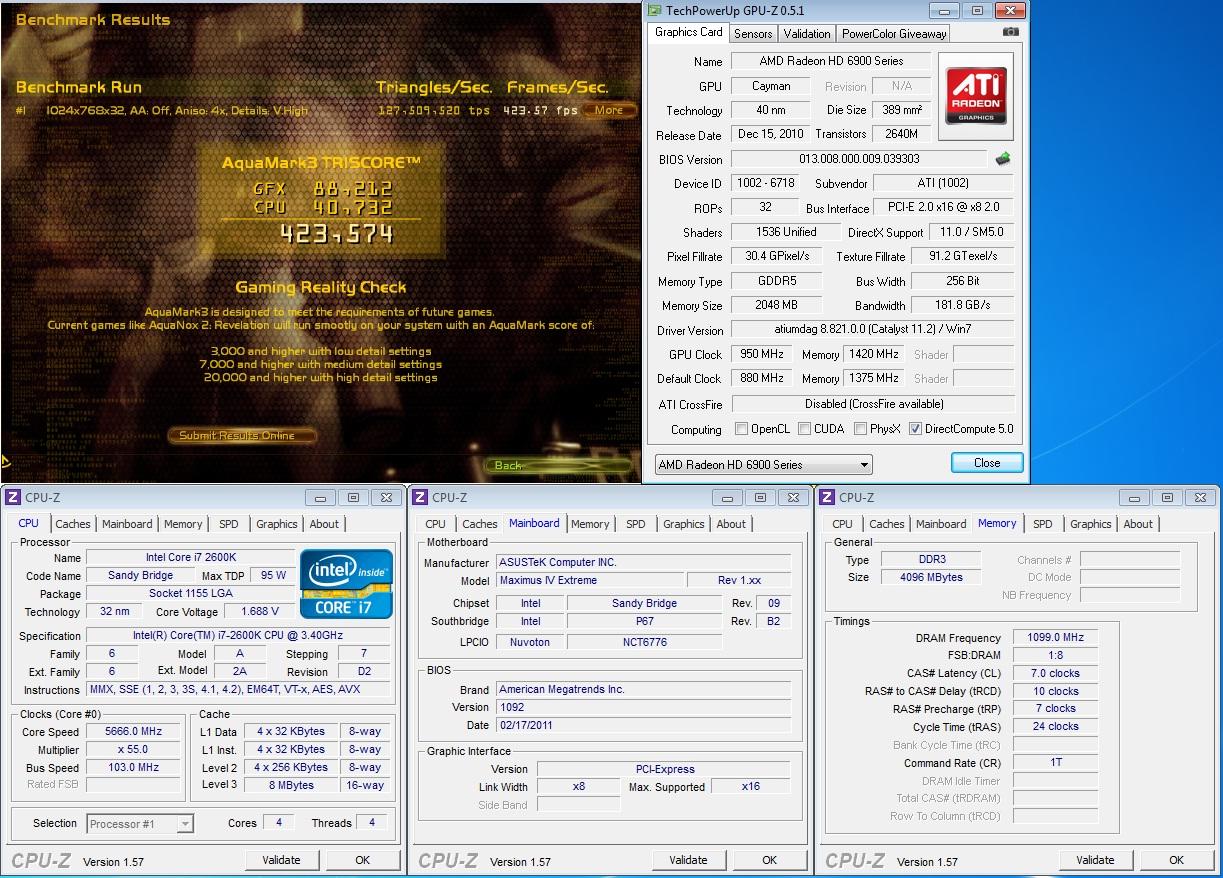Click the Core Voltage 1.688 V value
1223x878 pixels.
coord(260,612)
